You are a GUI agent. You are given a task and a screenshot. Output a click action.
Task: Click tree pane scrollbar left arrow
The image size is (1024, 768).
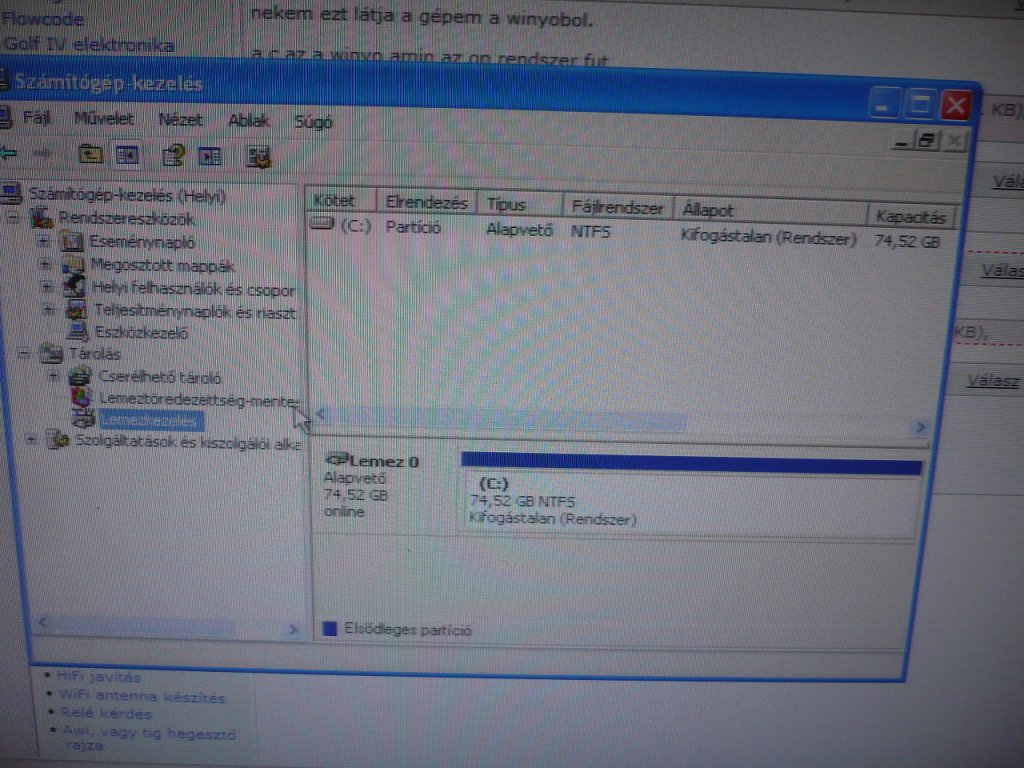[42, 622]
